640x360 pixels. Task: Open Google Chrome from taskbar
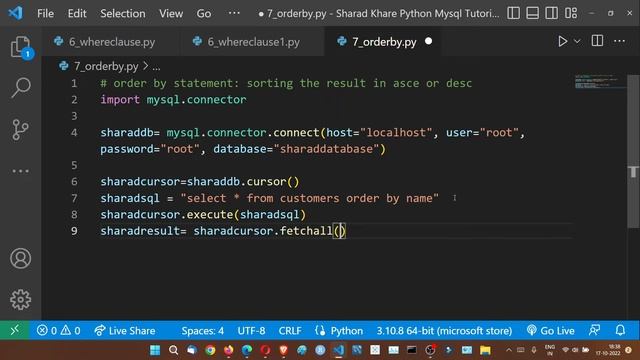(x=210, y=350)
